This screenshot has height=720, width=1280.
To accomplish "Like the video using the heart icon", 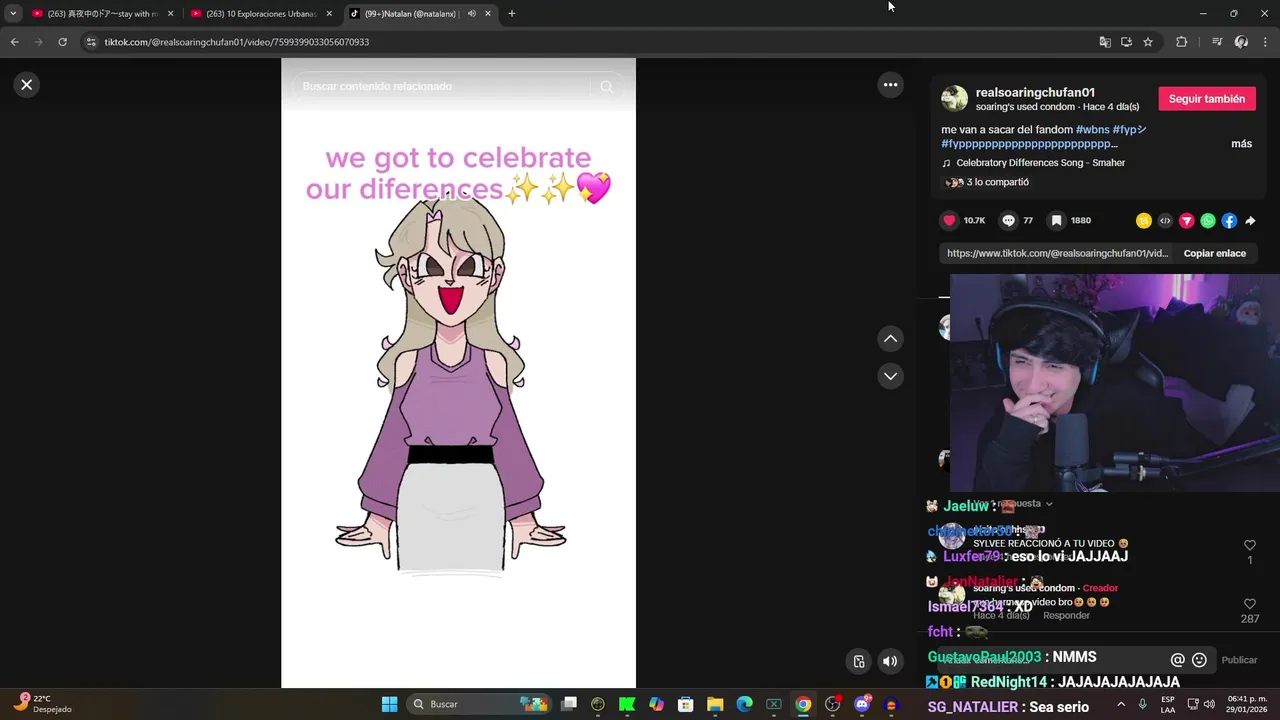I will [x=949, y=221].
